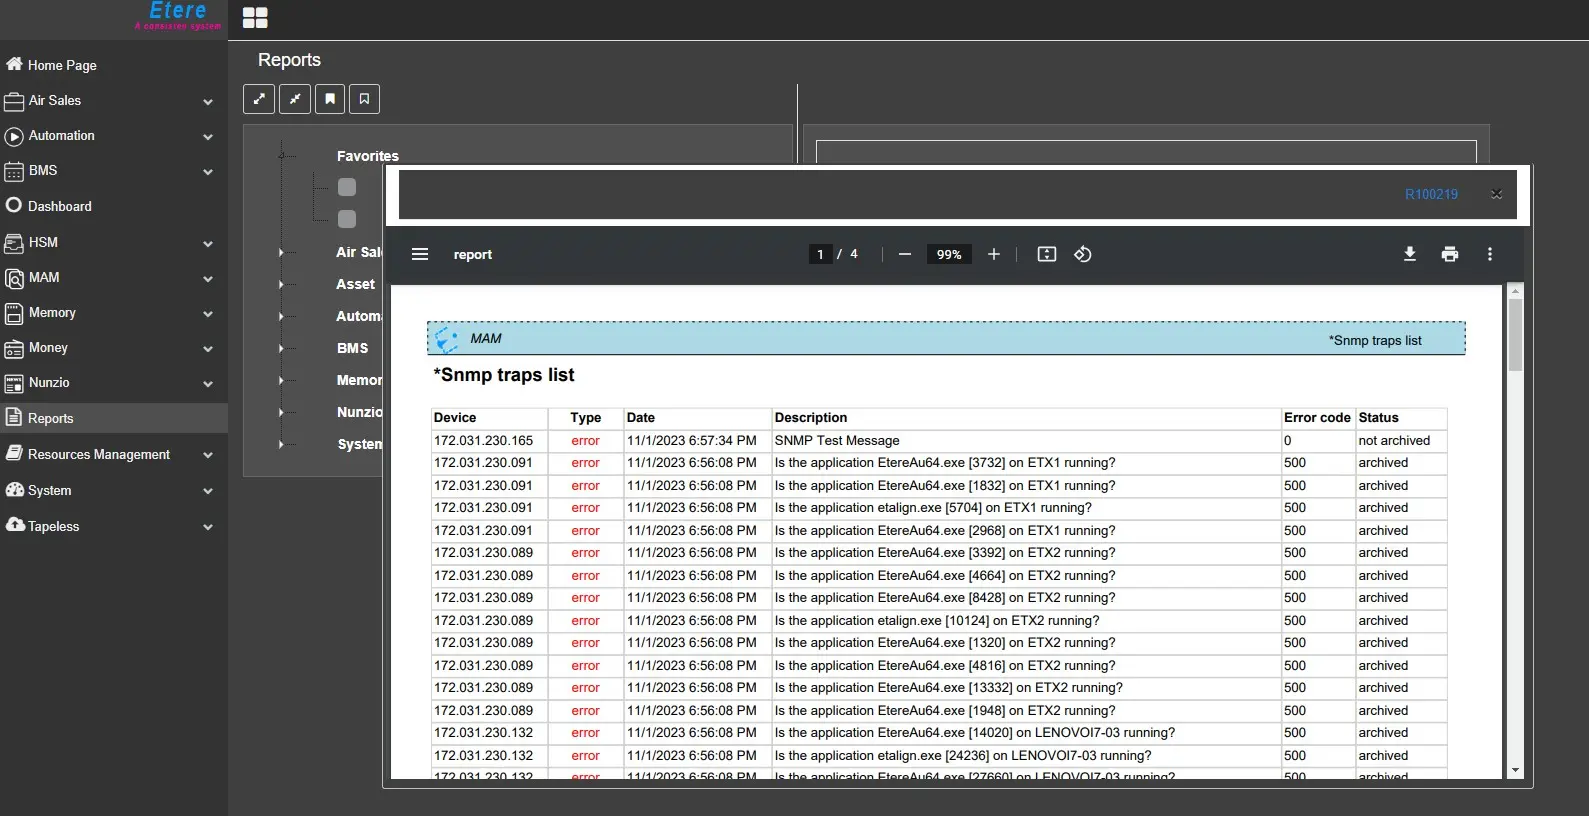
Task: Open PDF viewer more actions menu
Action: 1489,254
